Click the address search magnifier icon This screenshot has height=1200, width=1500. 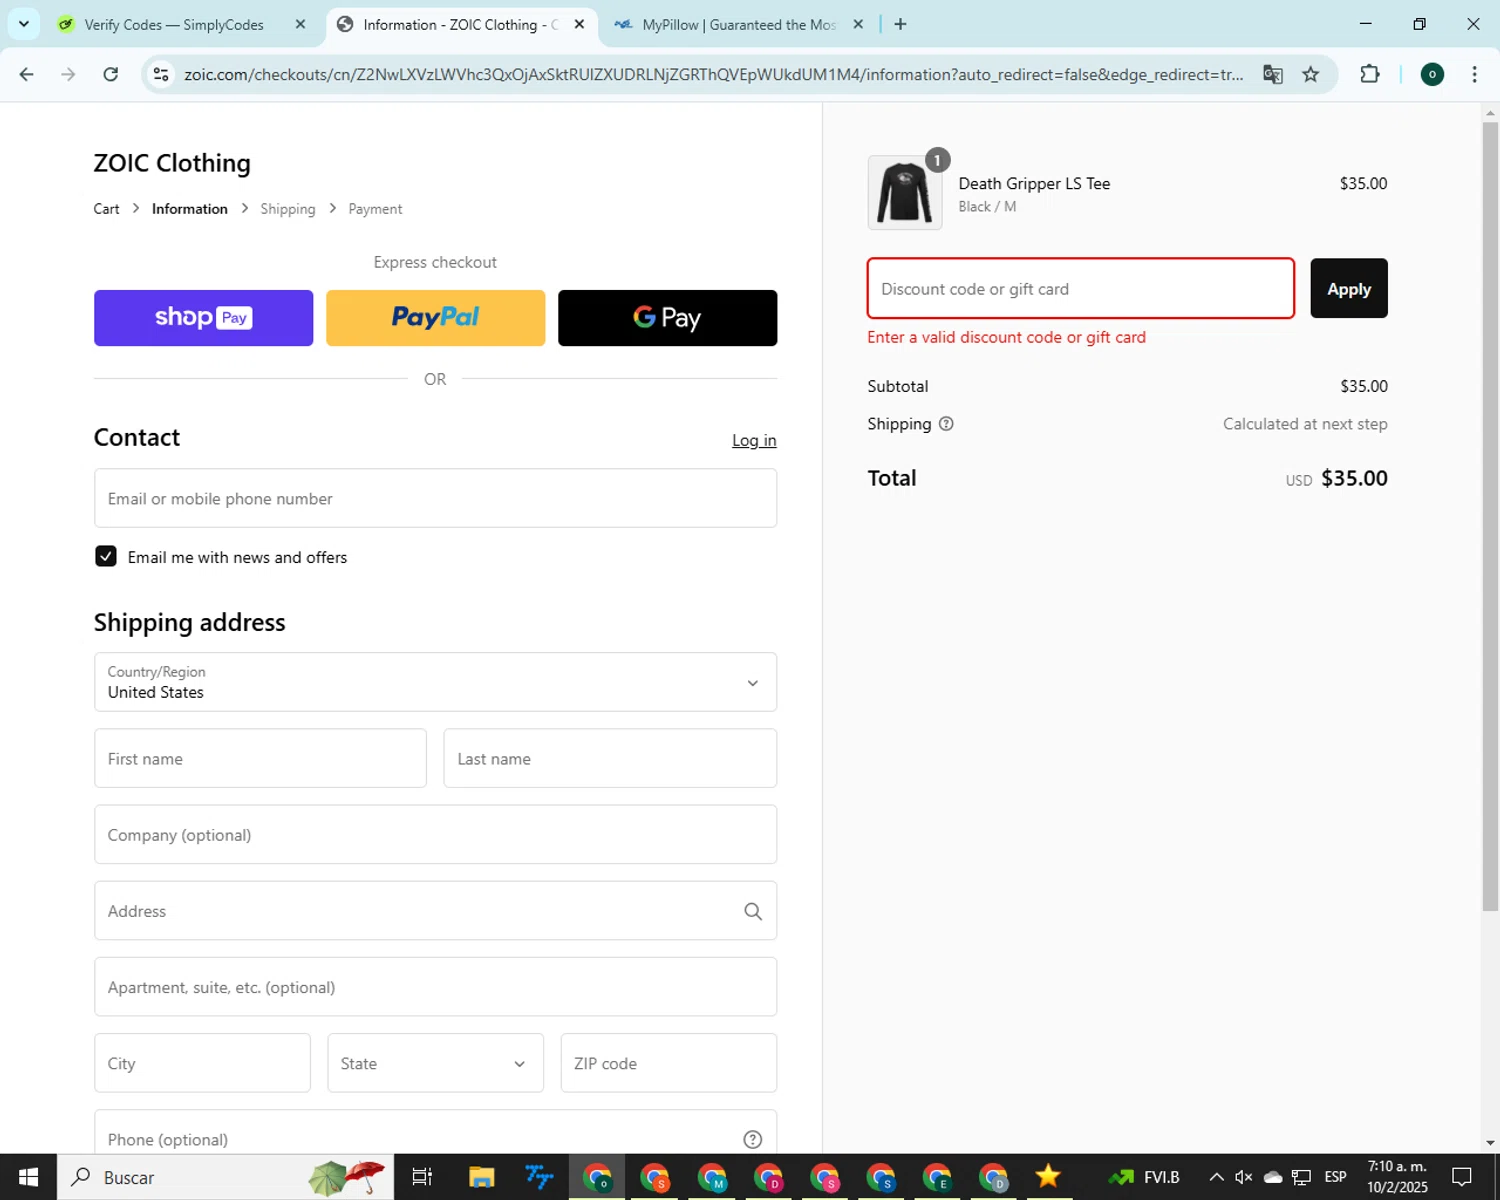753,911
